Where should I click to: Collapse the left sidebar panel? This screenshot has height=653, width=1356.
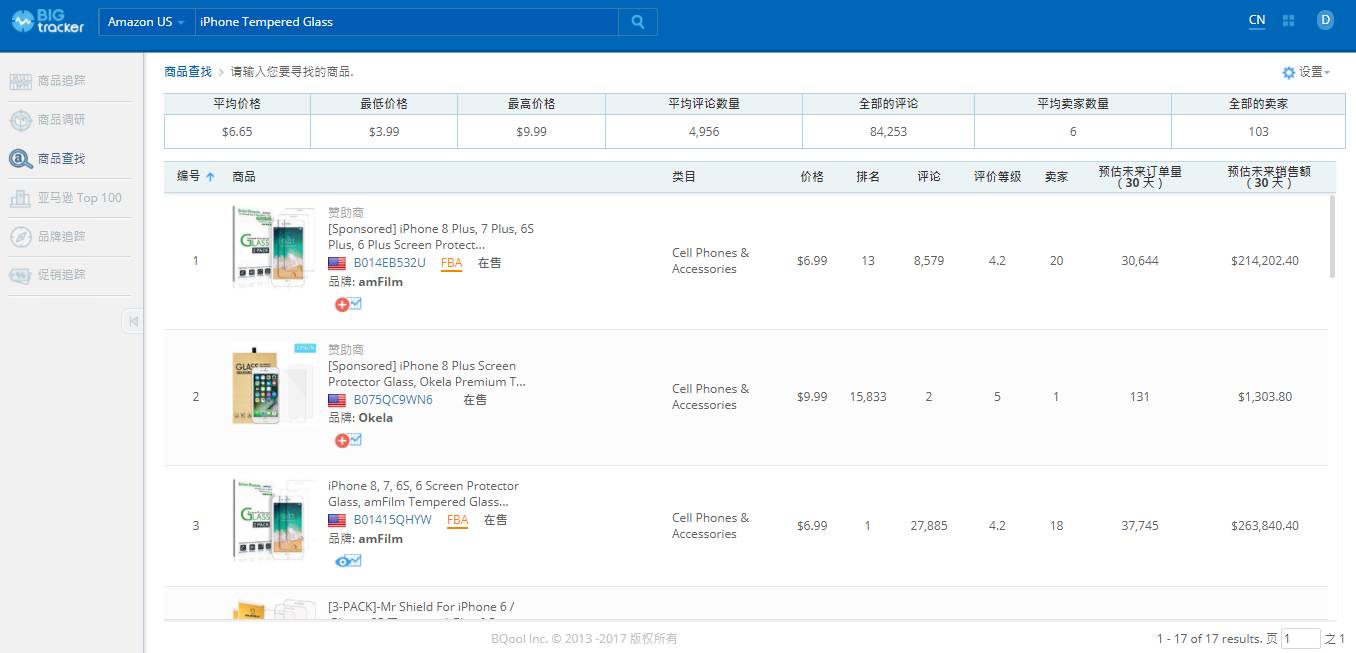click(133, 321)
